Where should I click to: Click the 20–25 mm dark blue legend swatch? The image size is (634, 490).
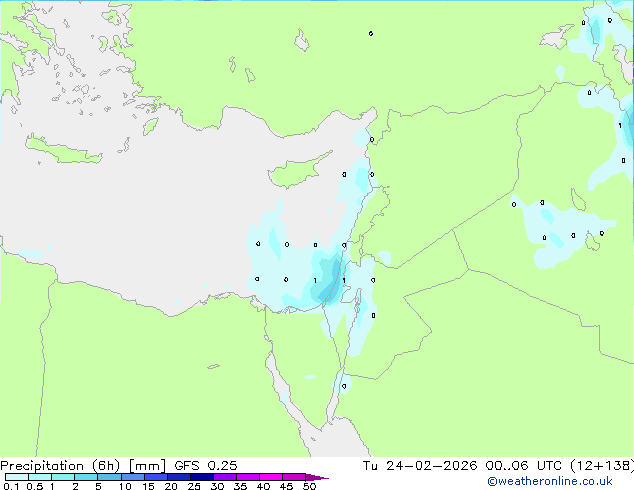179,477
